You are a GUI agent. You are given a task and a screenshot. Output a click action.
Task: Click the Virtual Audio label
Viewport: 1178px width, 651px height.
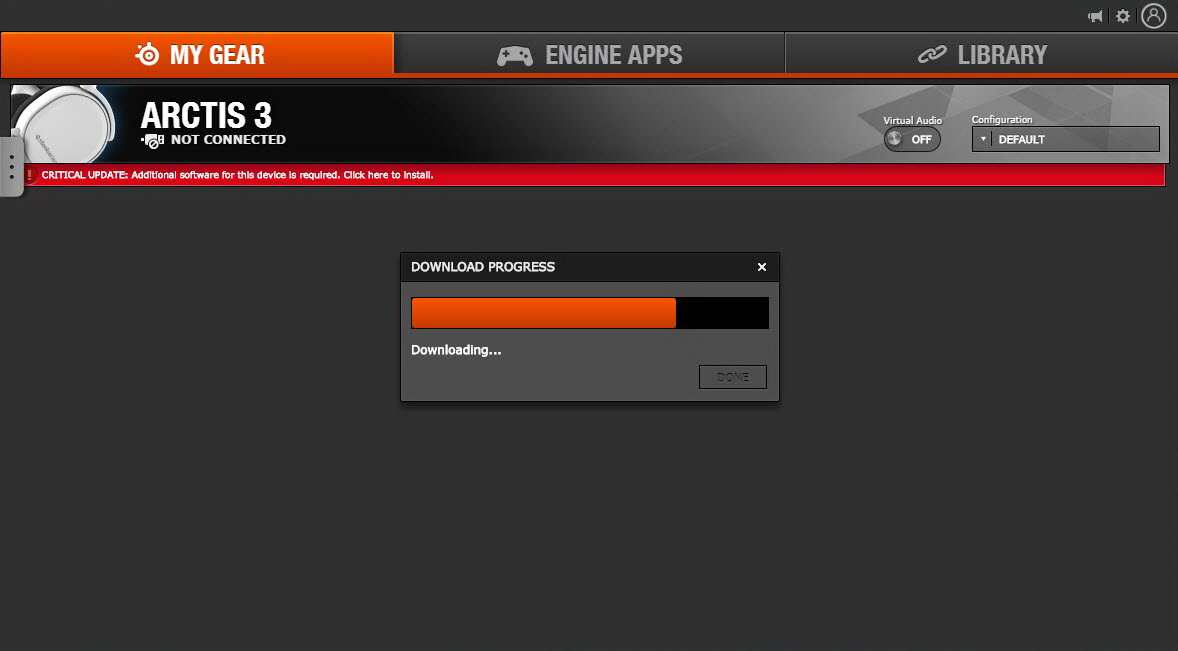[x=912, y=120]
